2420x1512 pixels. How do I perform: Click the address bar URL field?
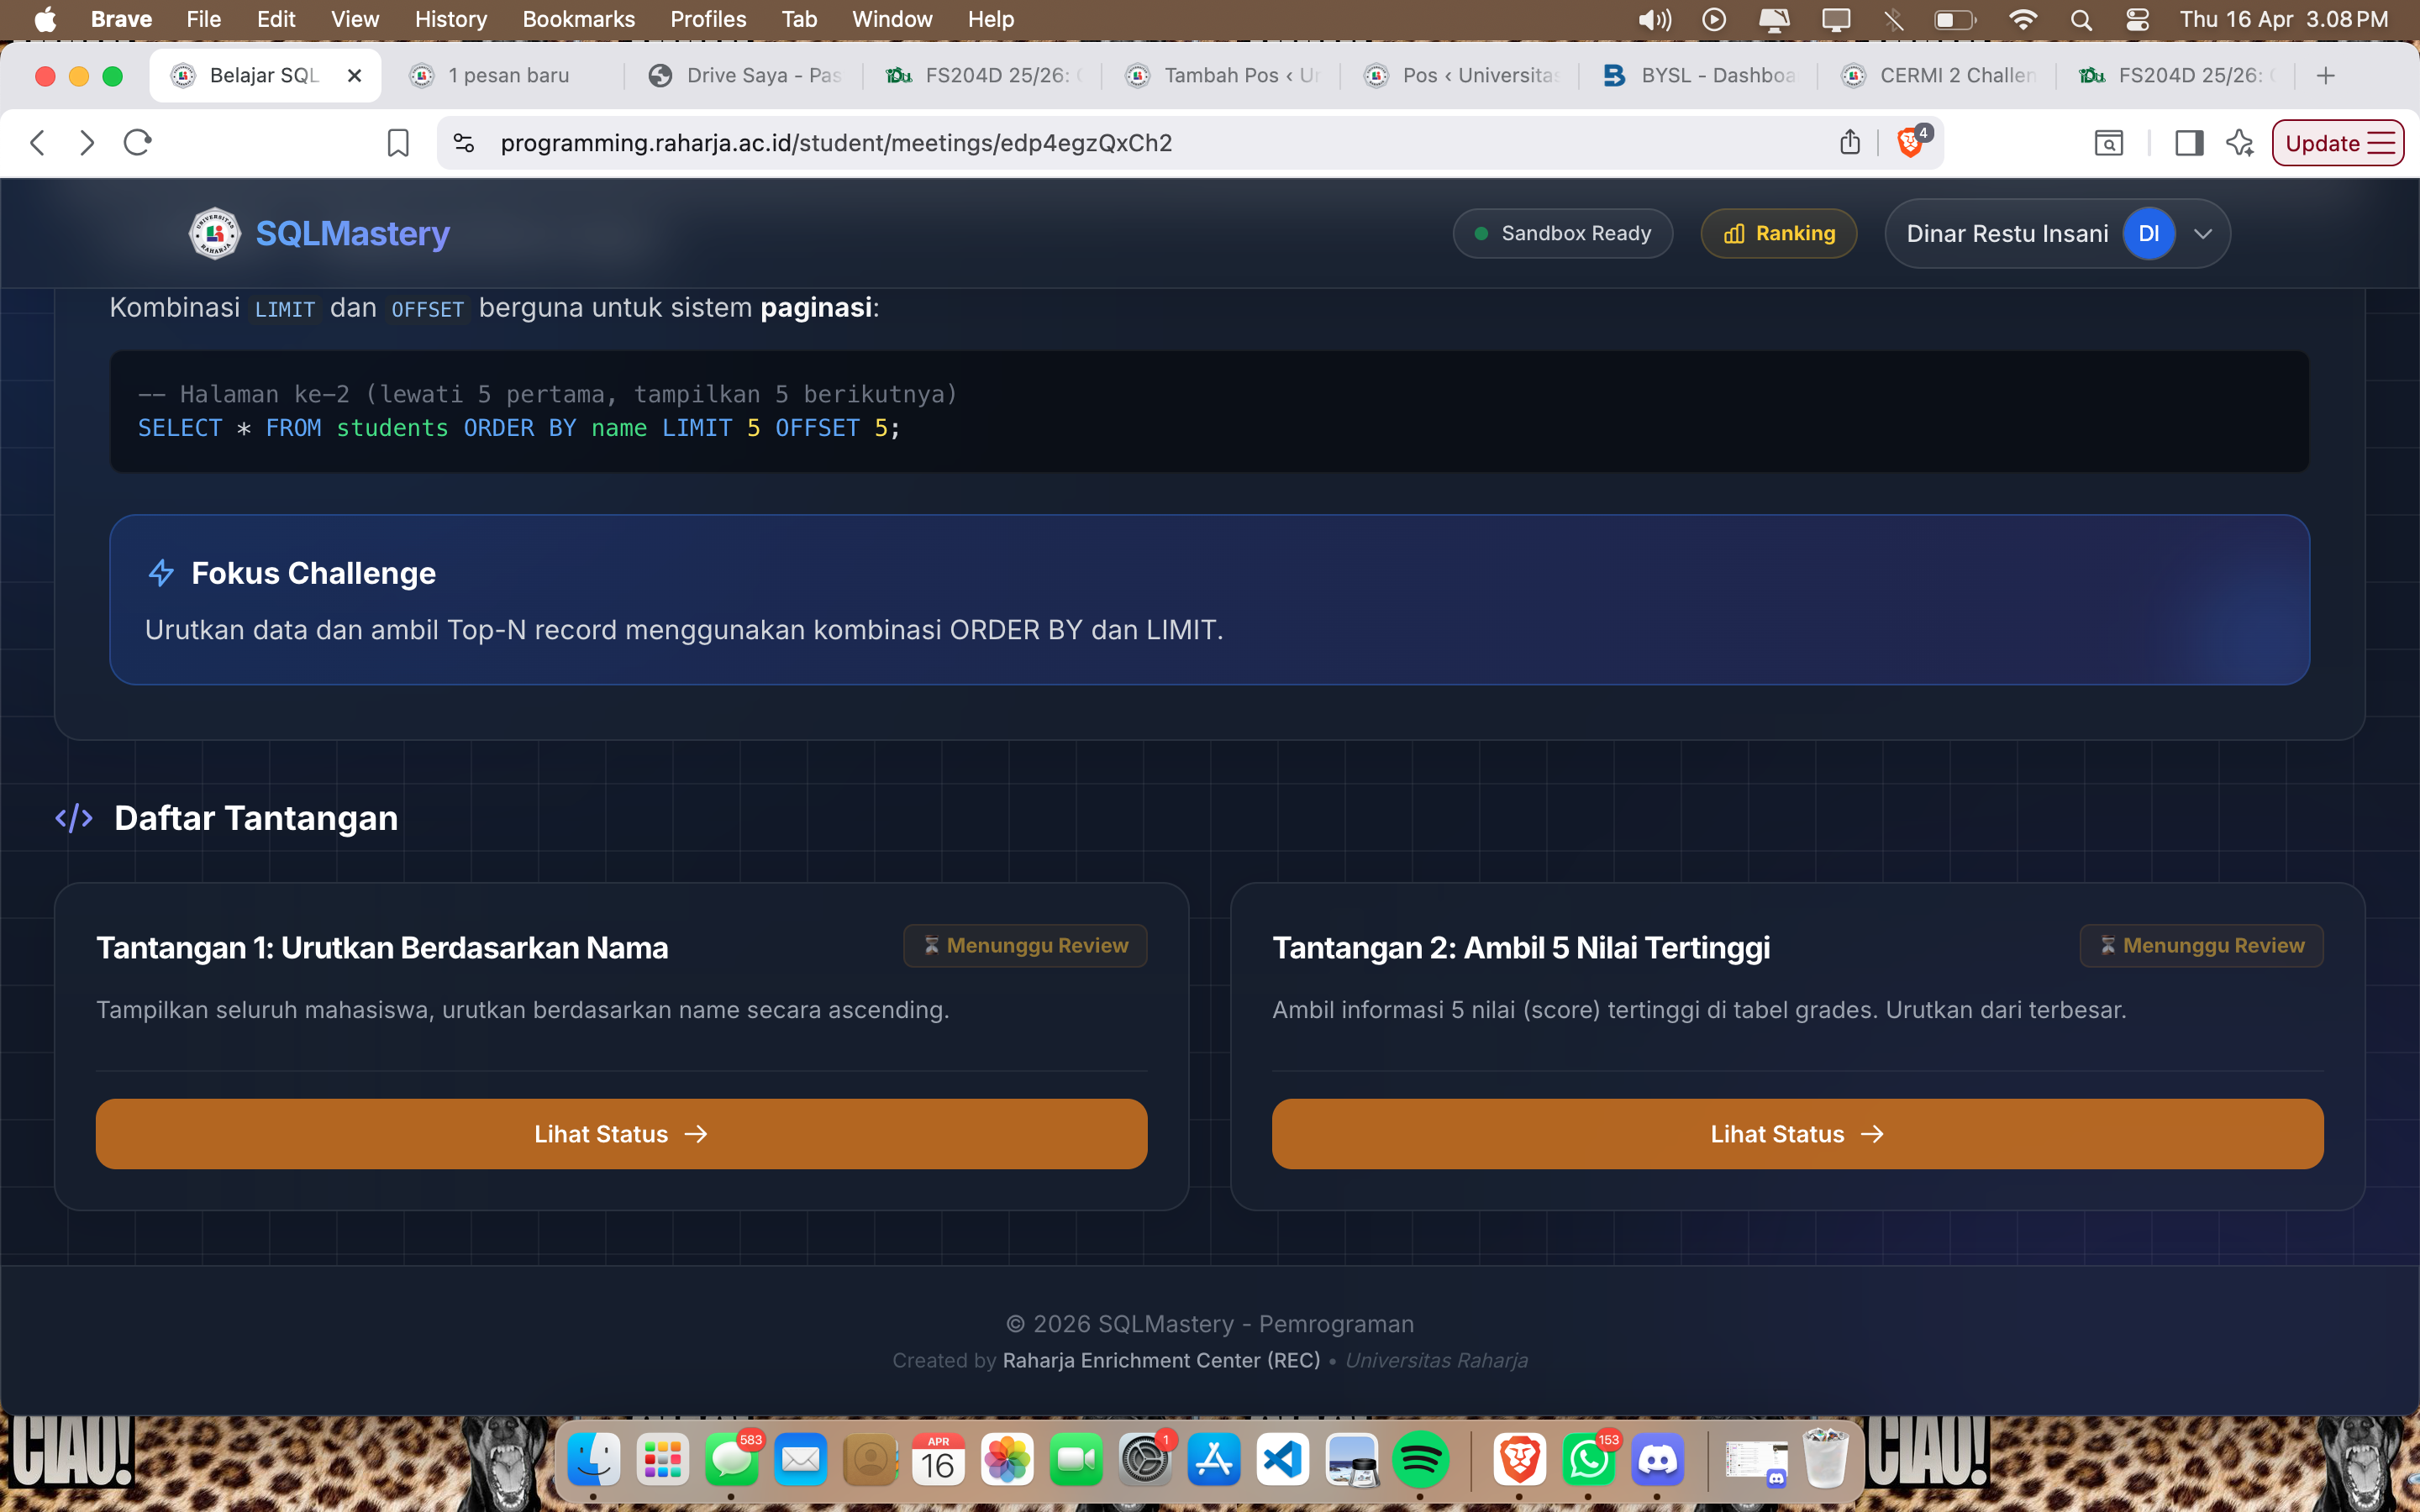coord(1100,143)
